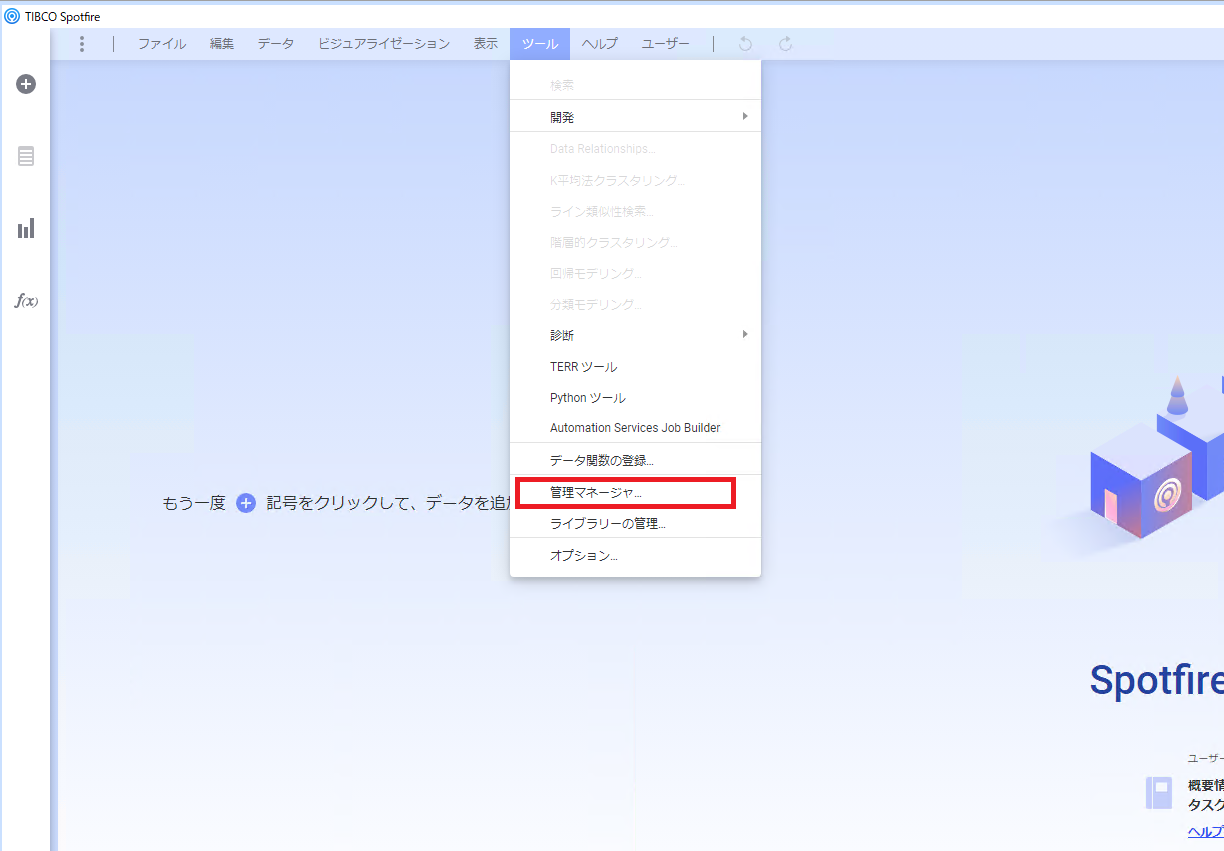
Task: Open the ヘルプ menu
Action: tap(600, 44)
